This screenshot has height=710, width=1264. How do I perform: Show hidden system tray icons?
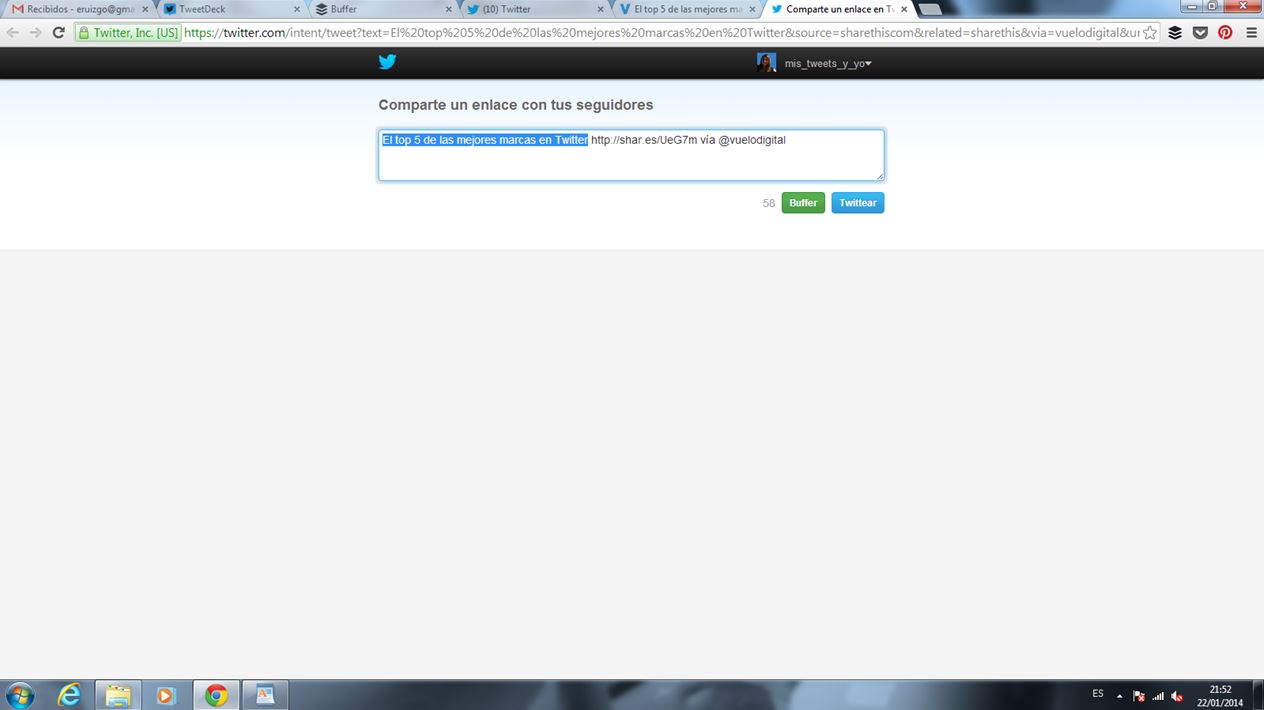tap(1119, 696)
